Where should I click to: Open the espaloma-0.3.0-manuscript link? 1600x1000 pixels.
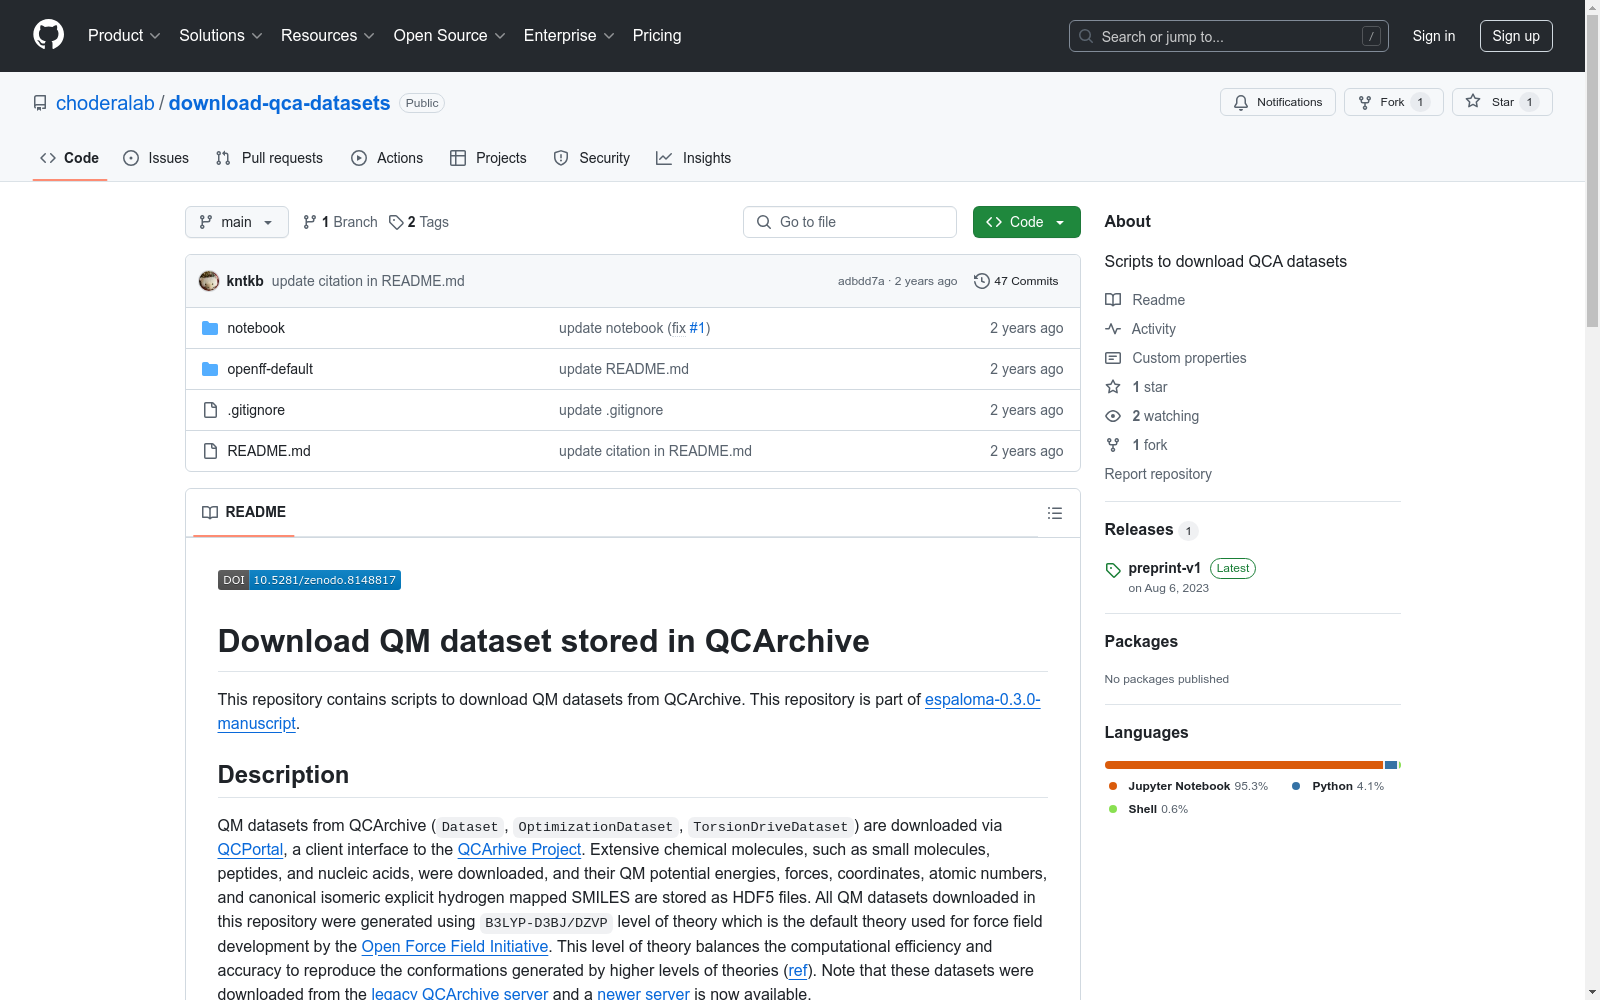pyautogui.click(x=629, y=712)
